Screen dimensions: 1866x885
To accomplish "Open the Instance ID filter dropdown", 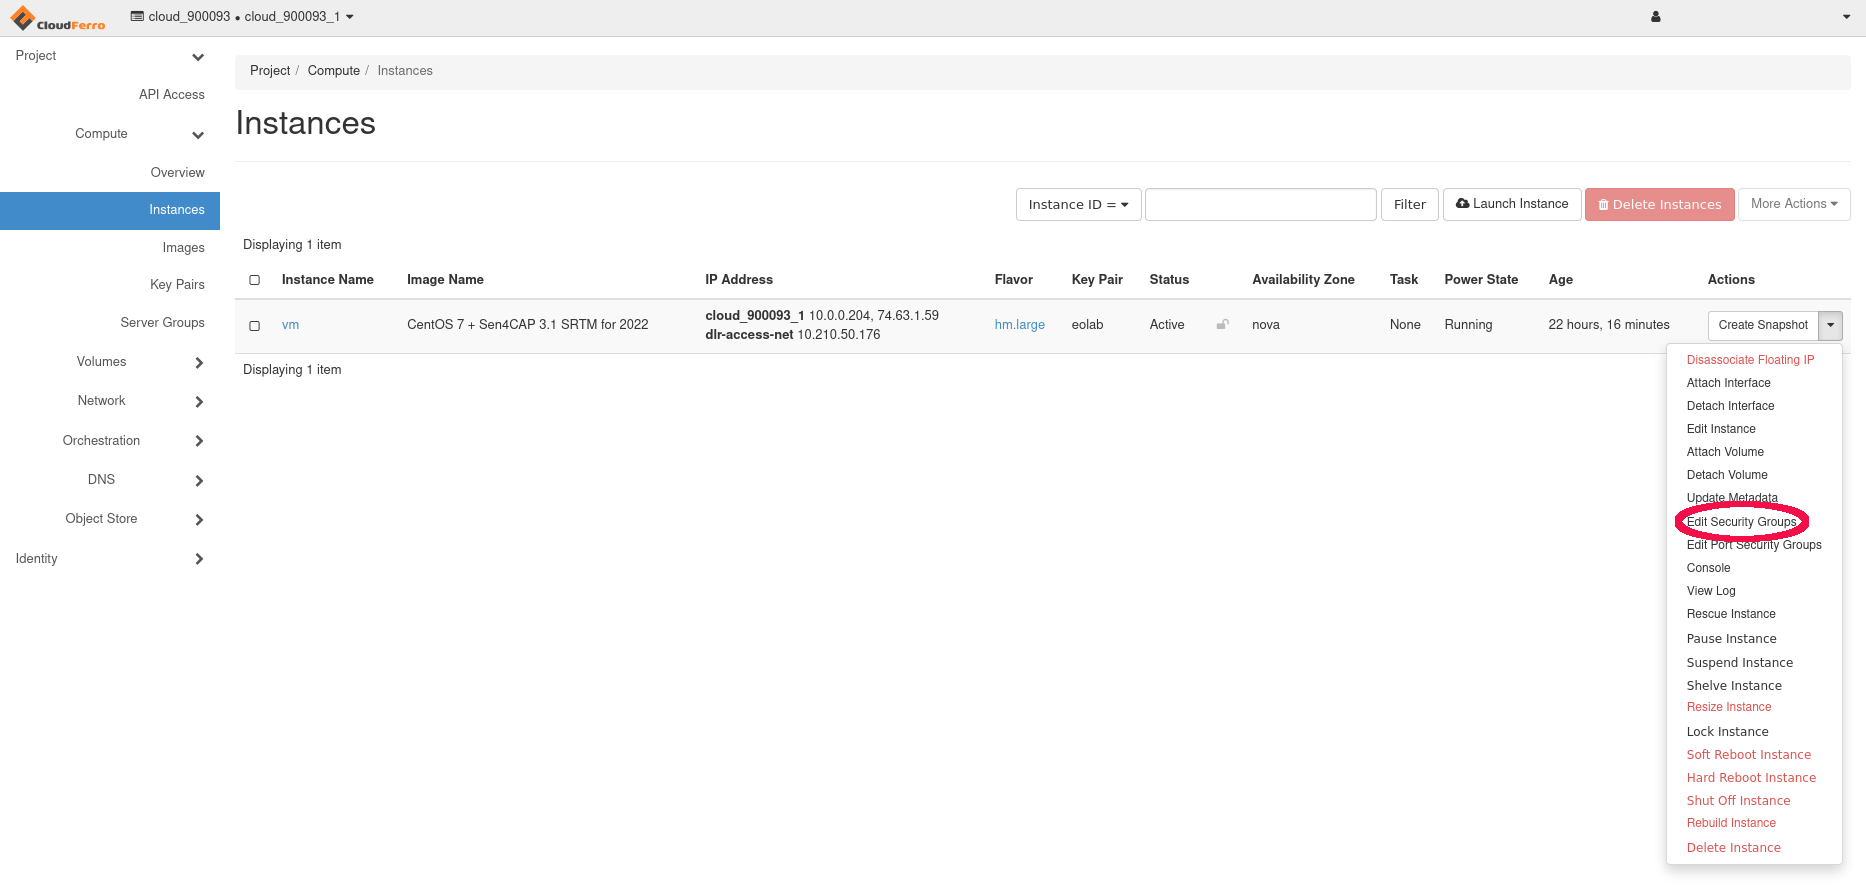I will 1078,205.
